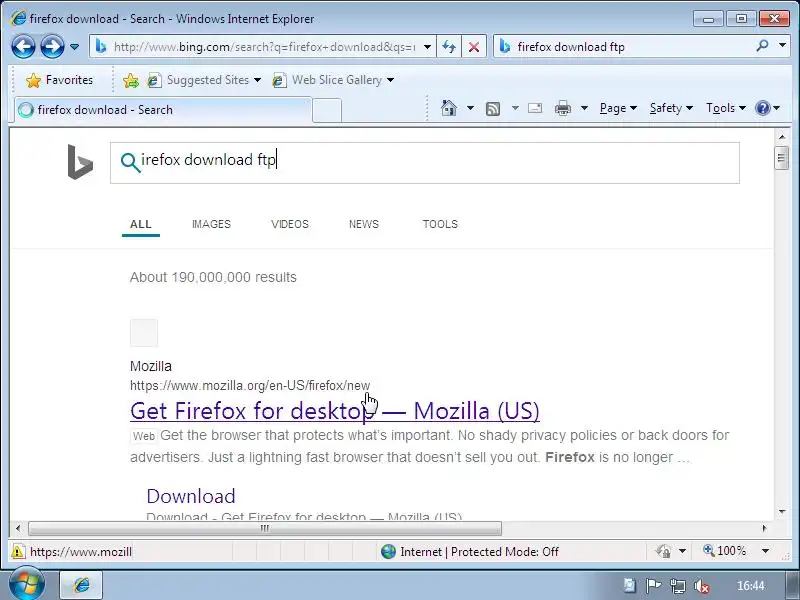The width and height of the screenshot is (800, 600).
Task: Click the horizontal scrollbar thumb
Action: tap(265, 529)
